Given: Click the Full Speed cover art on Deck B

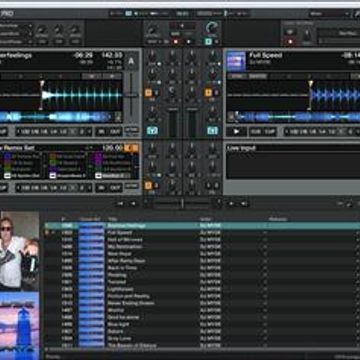Looking at the screenshot, I should coord(236,61).
